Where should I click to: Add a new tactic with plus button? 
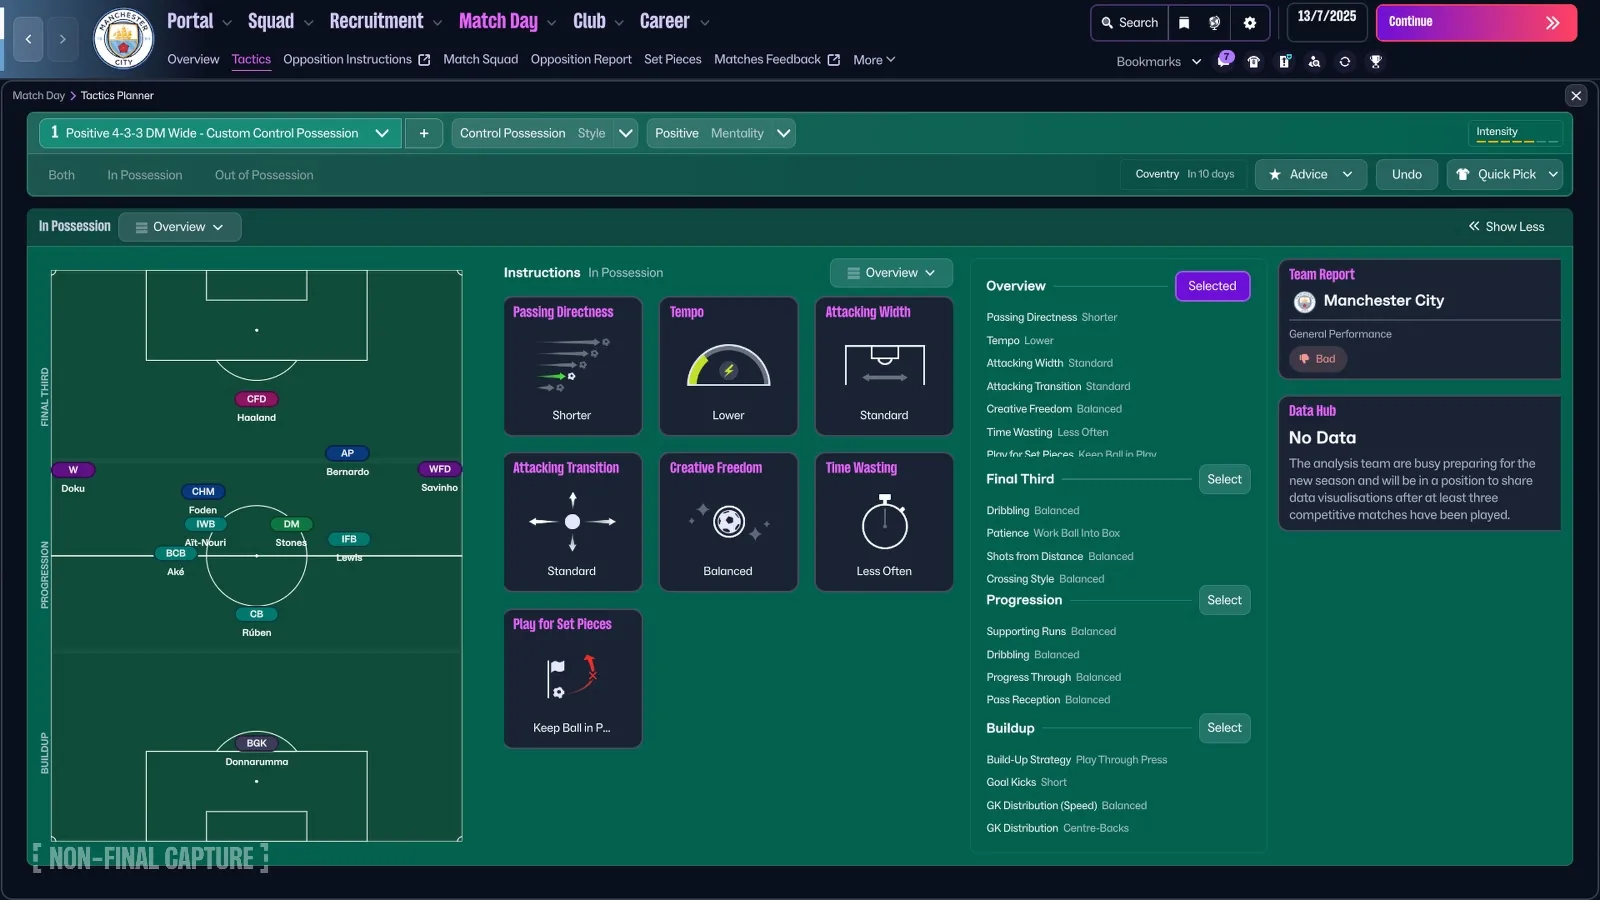tap(424, 133)
